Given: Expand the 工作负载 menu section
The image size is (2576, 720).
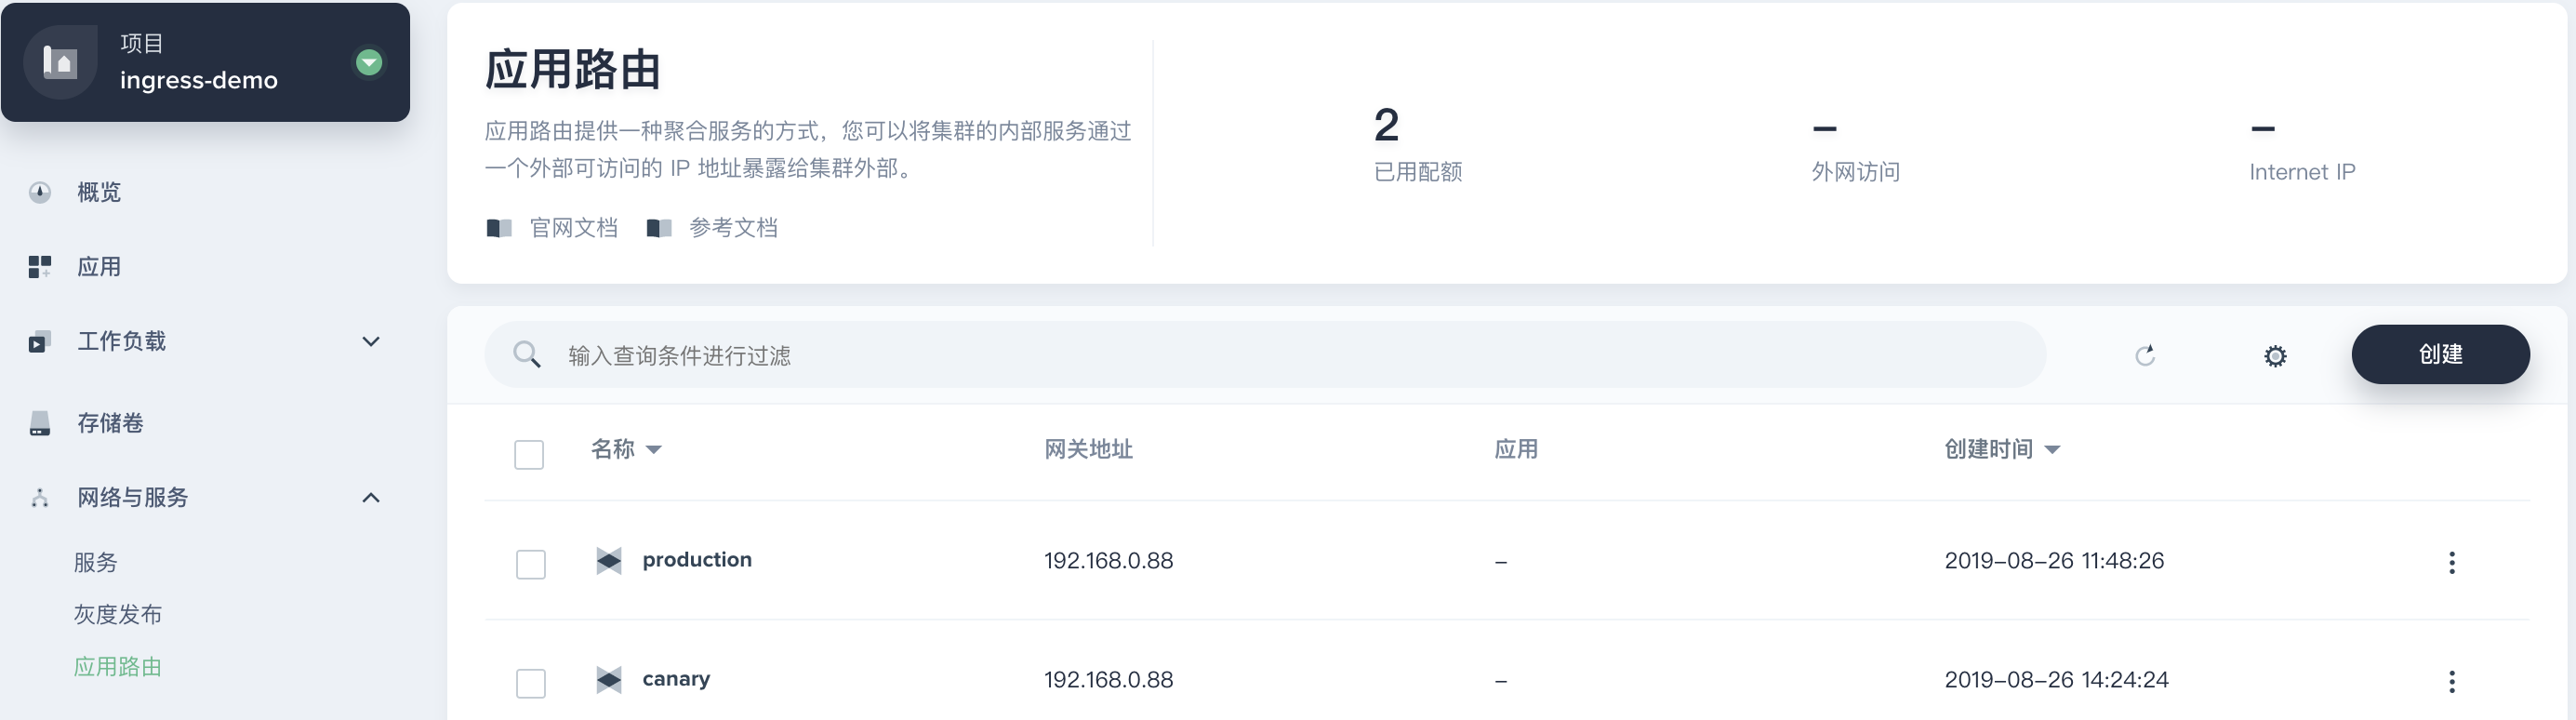Looking at the screenshot, I should (x=371, y=341).
